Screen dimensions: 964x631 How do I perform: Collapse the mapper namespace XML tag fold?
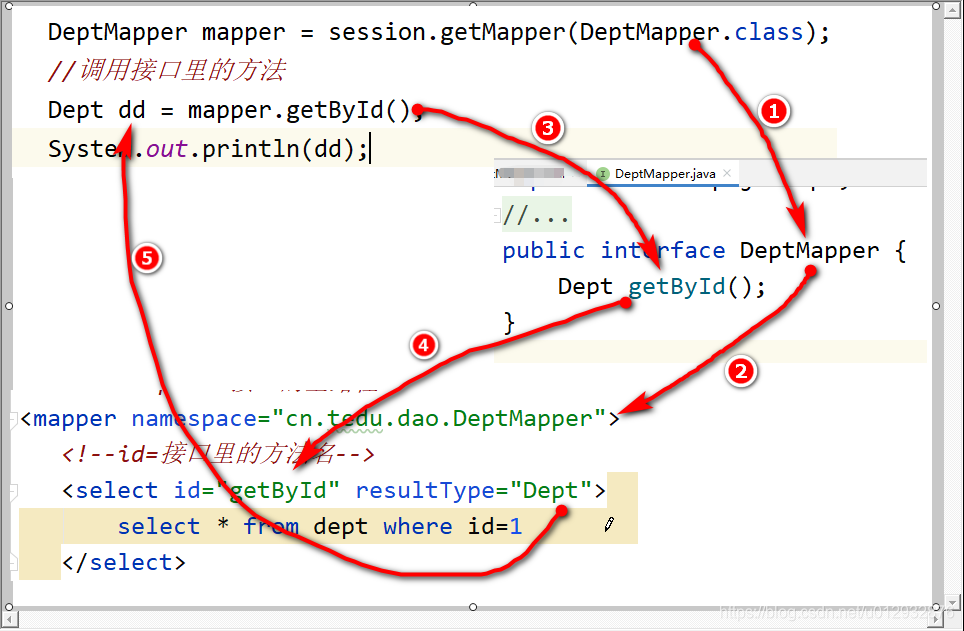pyautogui.click(x=14, y=419)
